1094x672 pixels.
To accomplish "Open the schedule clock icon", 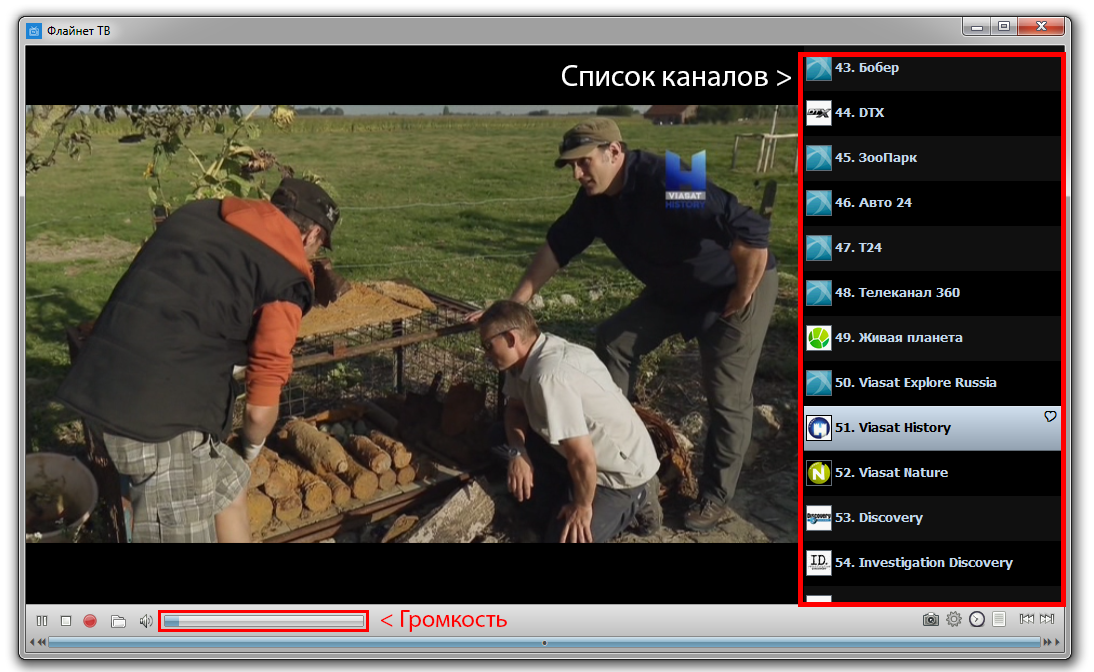I will pyautogui.click(x=977, y=619).
